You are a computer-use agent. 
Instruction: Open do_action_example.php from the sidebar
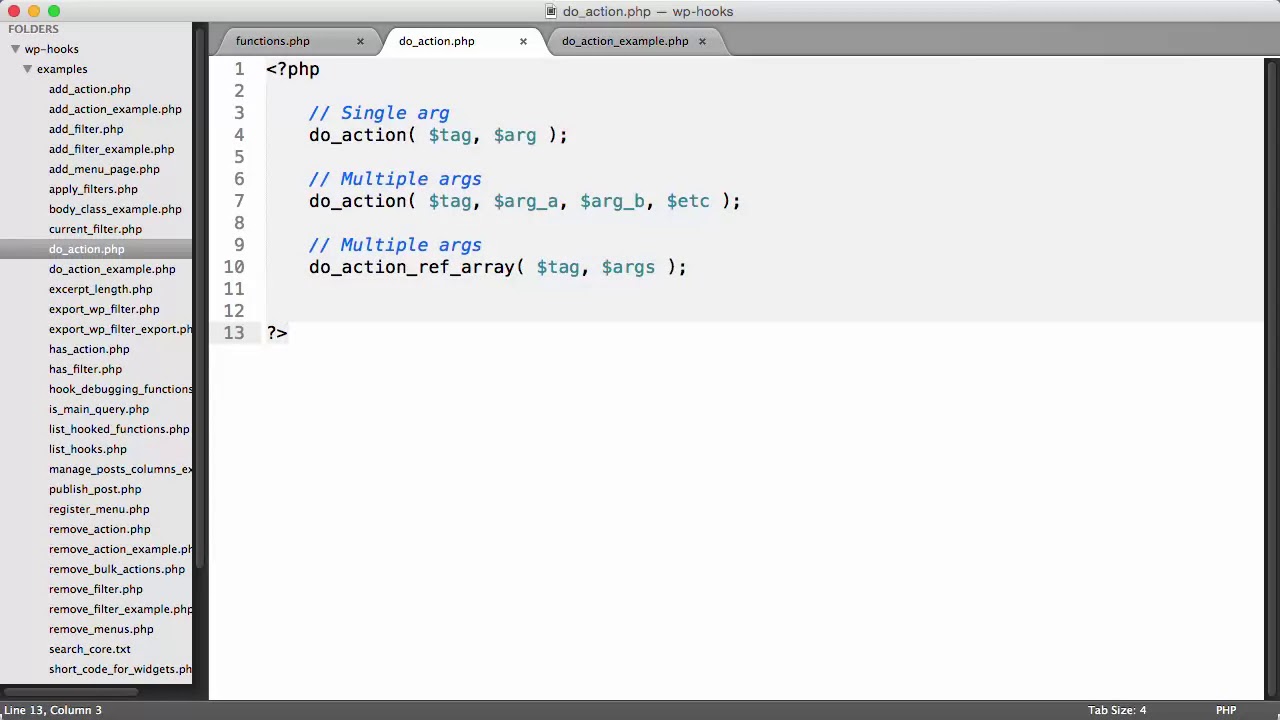[112, 269]
